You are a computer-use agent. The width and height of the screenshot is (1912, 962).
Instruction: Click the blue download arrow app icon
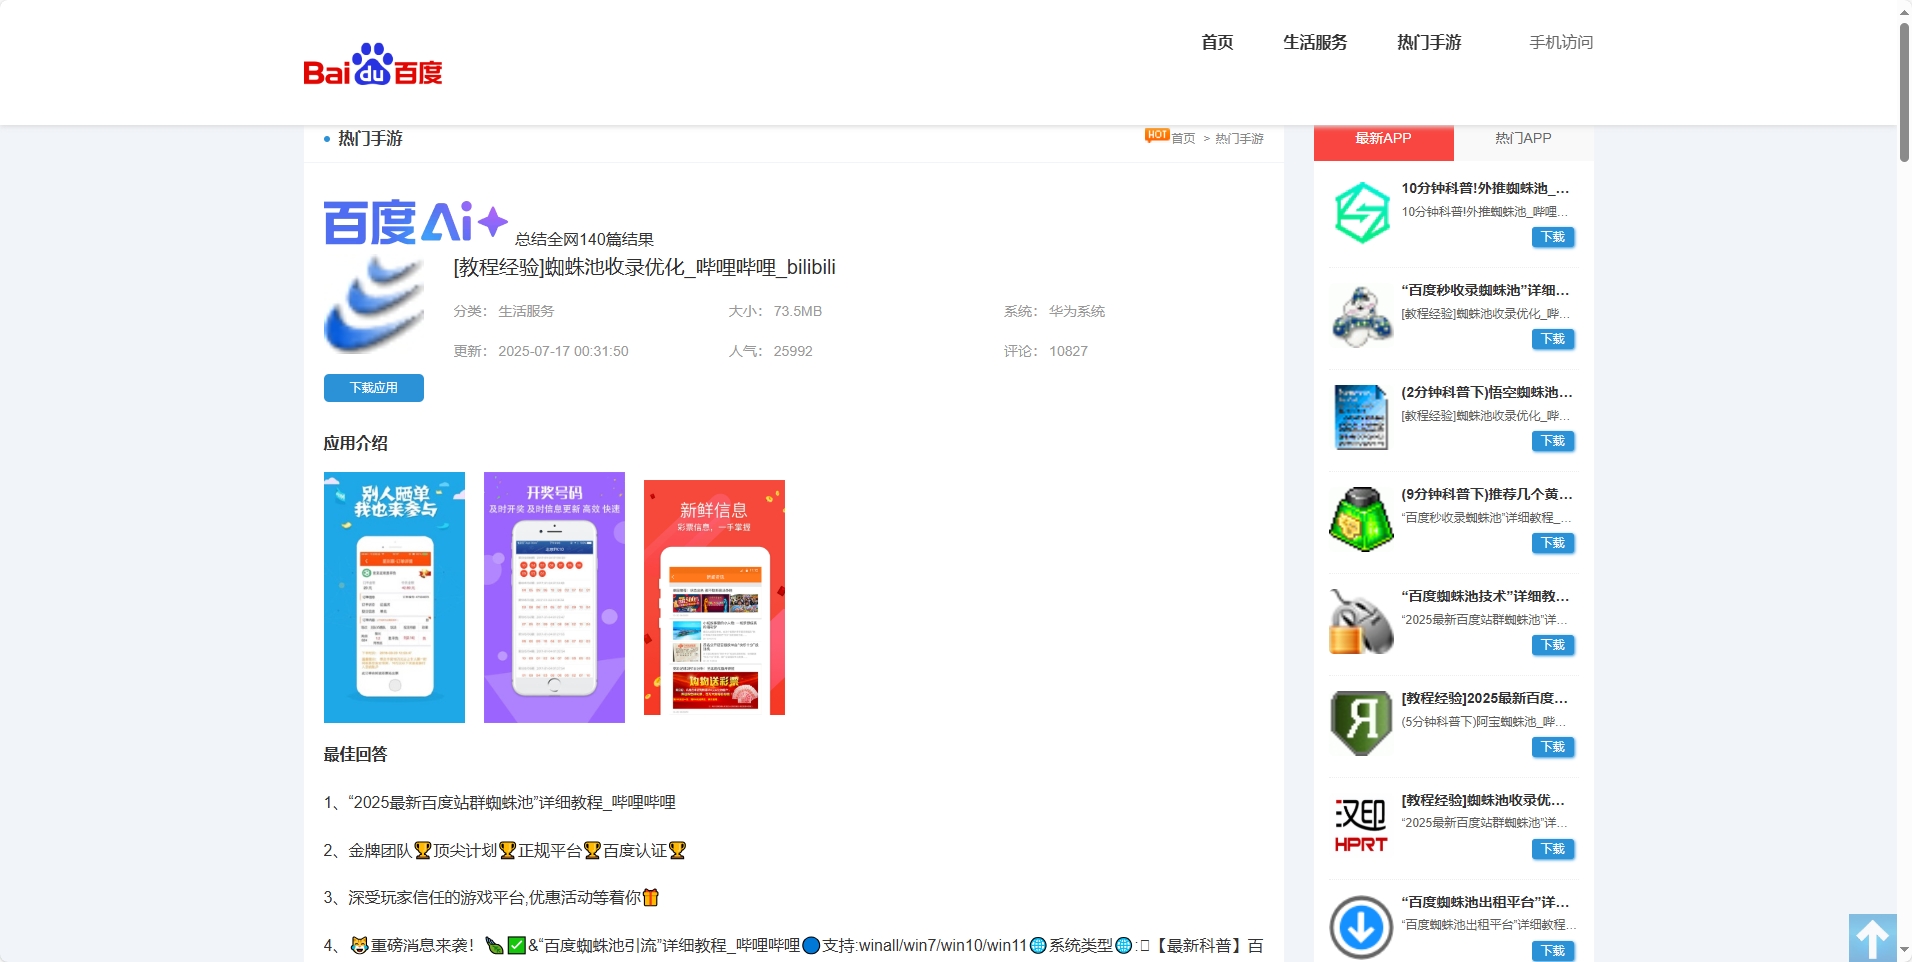(1361, 926)
